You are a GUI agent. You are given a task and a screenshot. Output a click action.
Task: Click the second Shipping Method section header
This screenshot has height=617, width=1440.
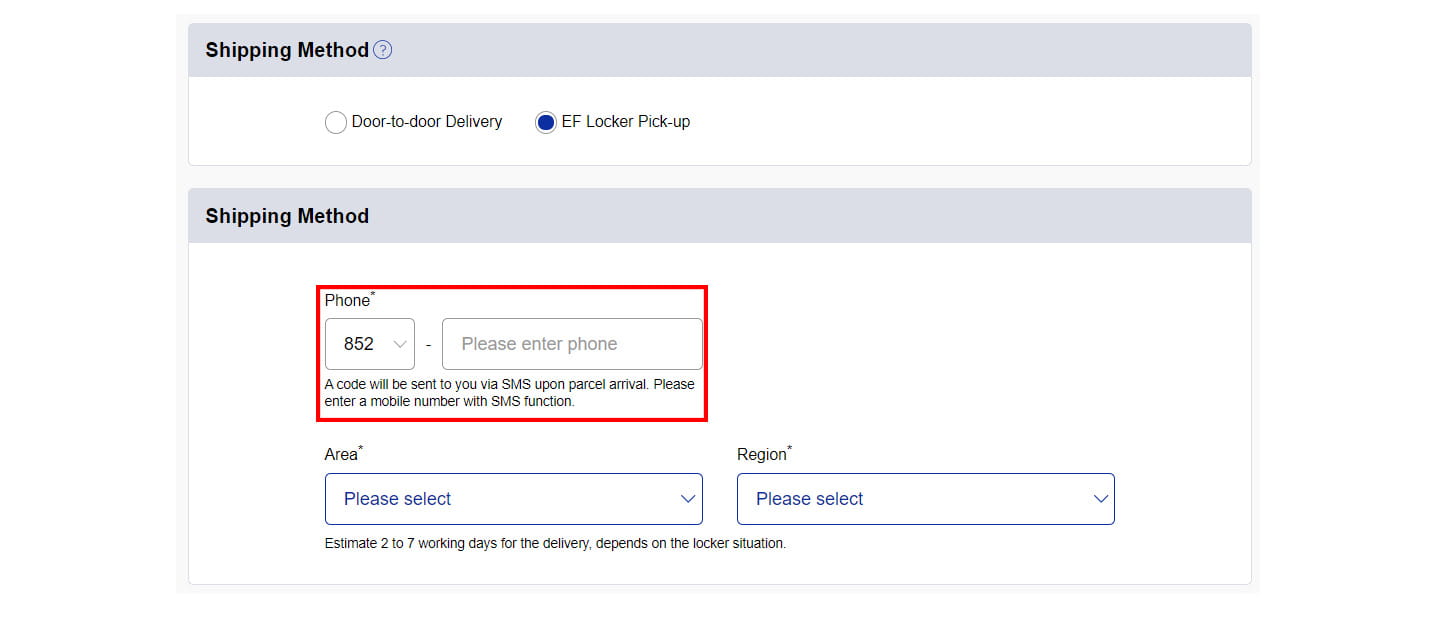pos(720,216)
